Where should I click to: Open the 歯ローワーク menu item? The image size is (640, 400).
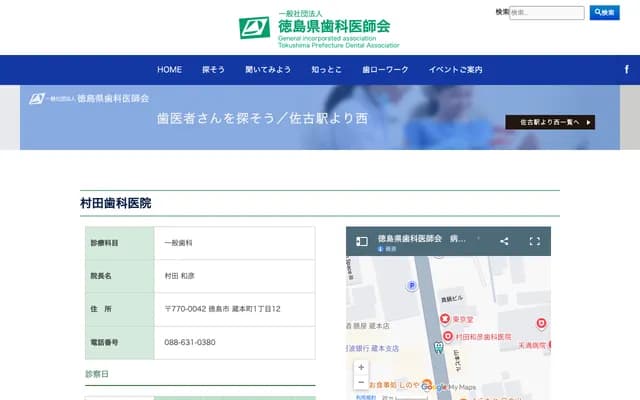[x=385, y=70]
